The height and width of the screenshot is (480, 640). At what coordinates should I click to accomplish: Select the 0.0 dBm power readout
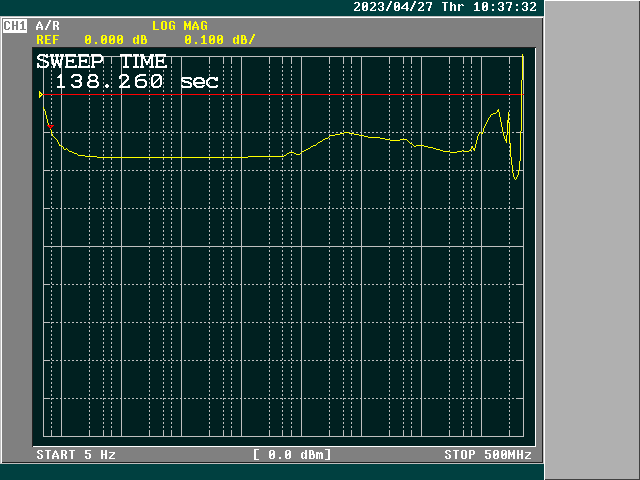point(292,455)
